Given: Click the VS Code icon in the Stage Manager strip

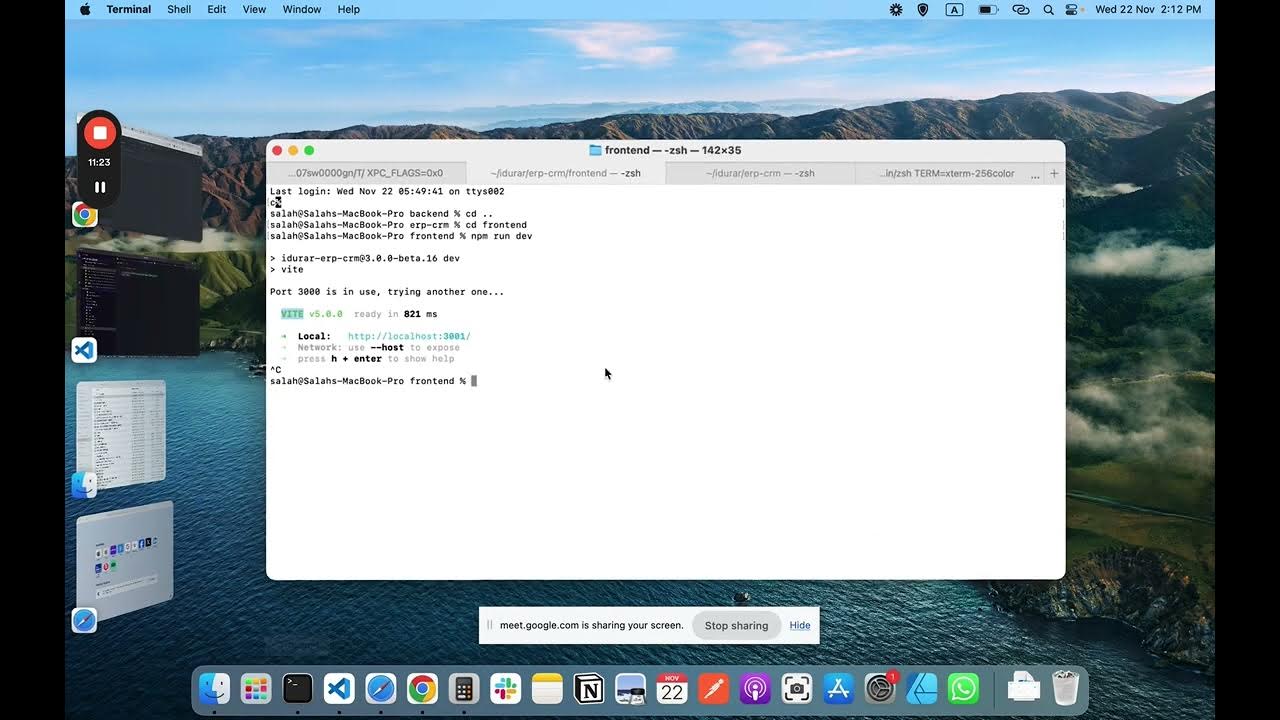Looking at the screenshot, I should pos(85,350).
